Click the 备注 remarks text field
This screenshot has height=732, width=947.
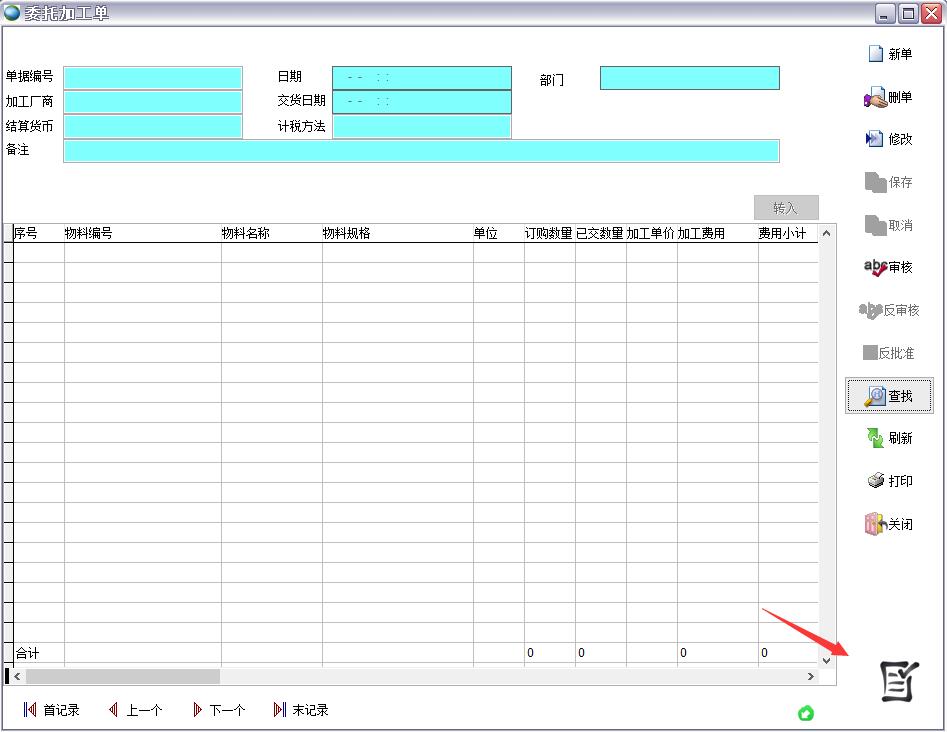pos(421,151)
